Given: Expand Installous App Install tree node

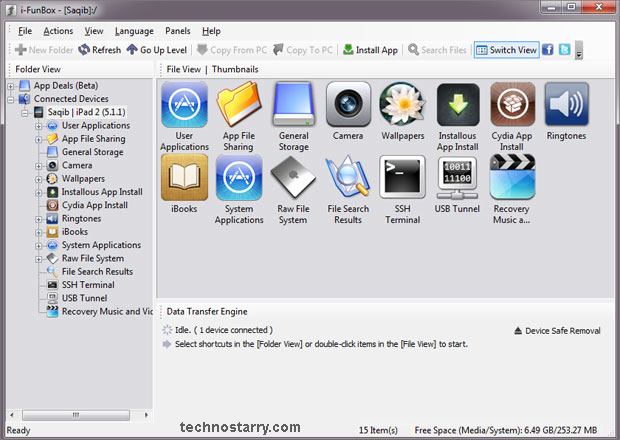Looking at the screenshot, I should click(39, 193).
